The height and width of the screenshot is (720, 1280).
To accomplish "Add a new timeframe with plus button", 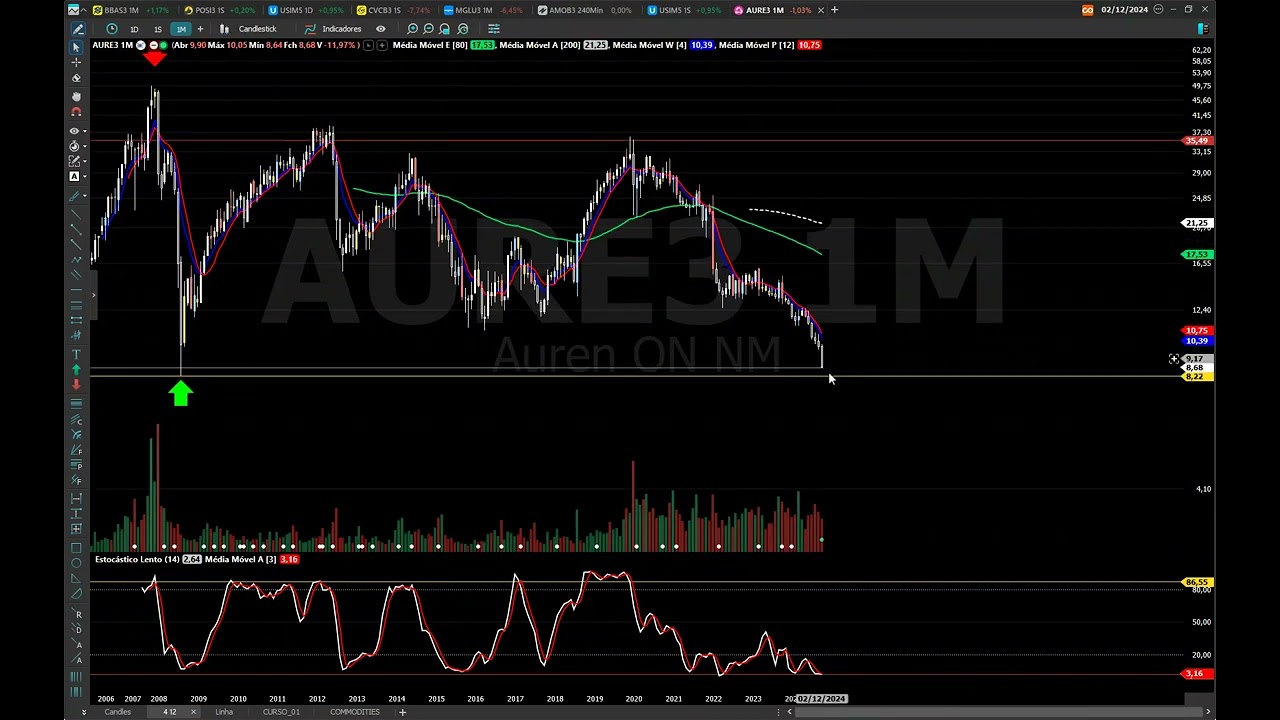I will (200, 29).
